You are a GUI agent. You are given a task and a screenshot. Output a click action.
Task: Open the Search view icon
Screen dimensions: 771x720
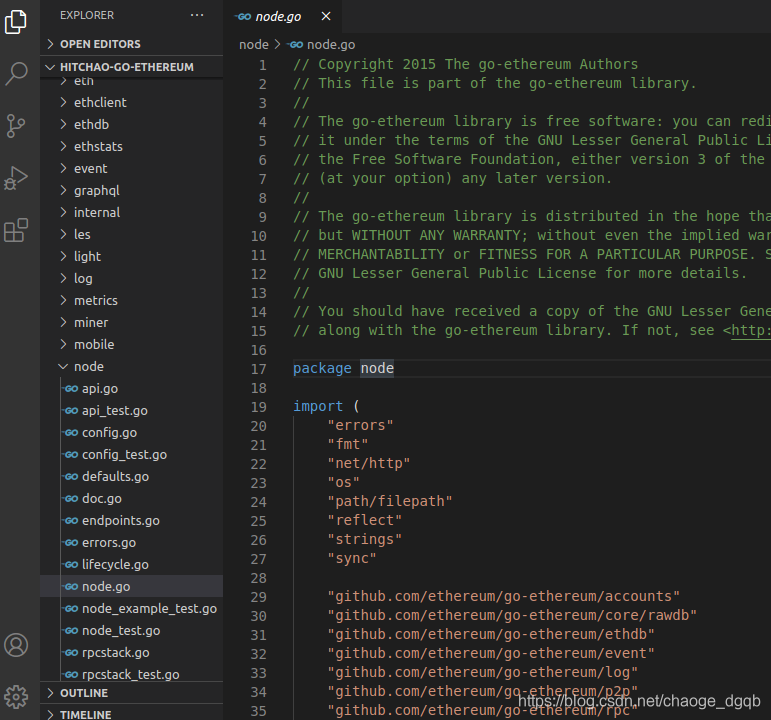[16, 74]
